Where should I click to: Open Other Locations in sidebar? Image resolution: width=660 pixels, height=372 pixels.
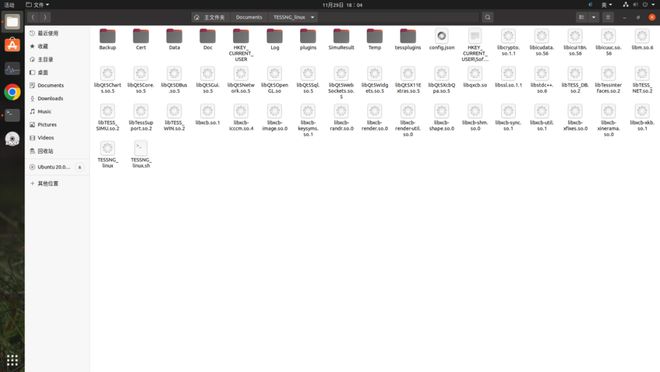pos(58,183)
